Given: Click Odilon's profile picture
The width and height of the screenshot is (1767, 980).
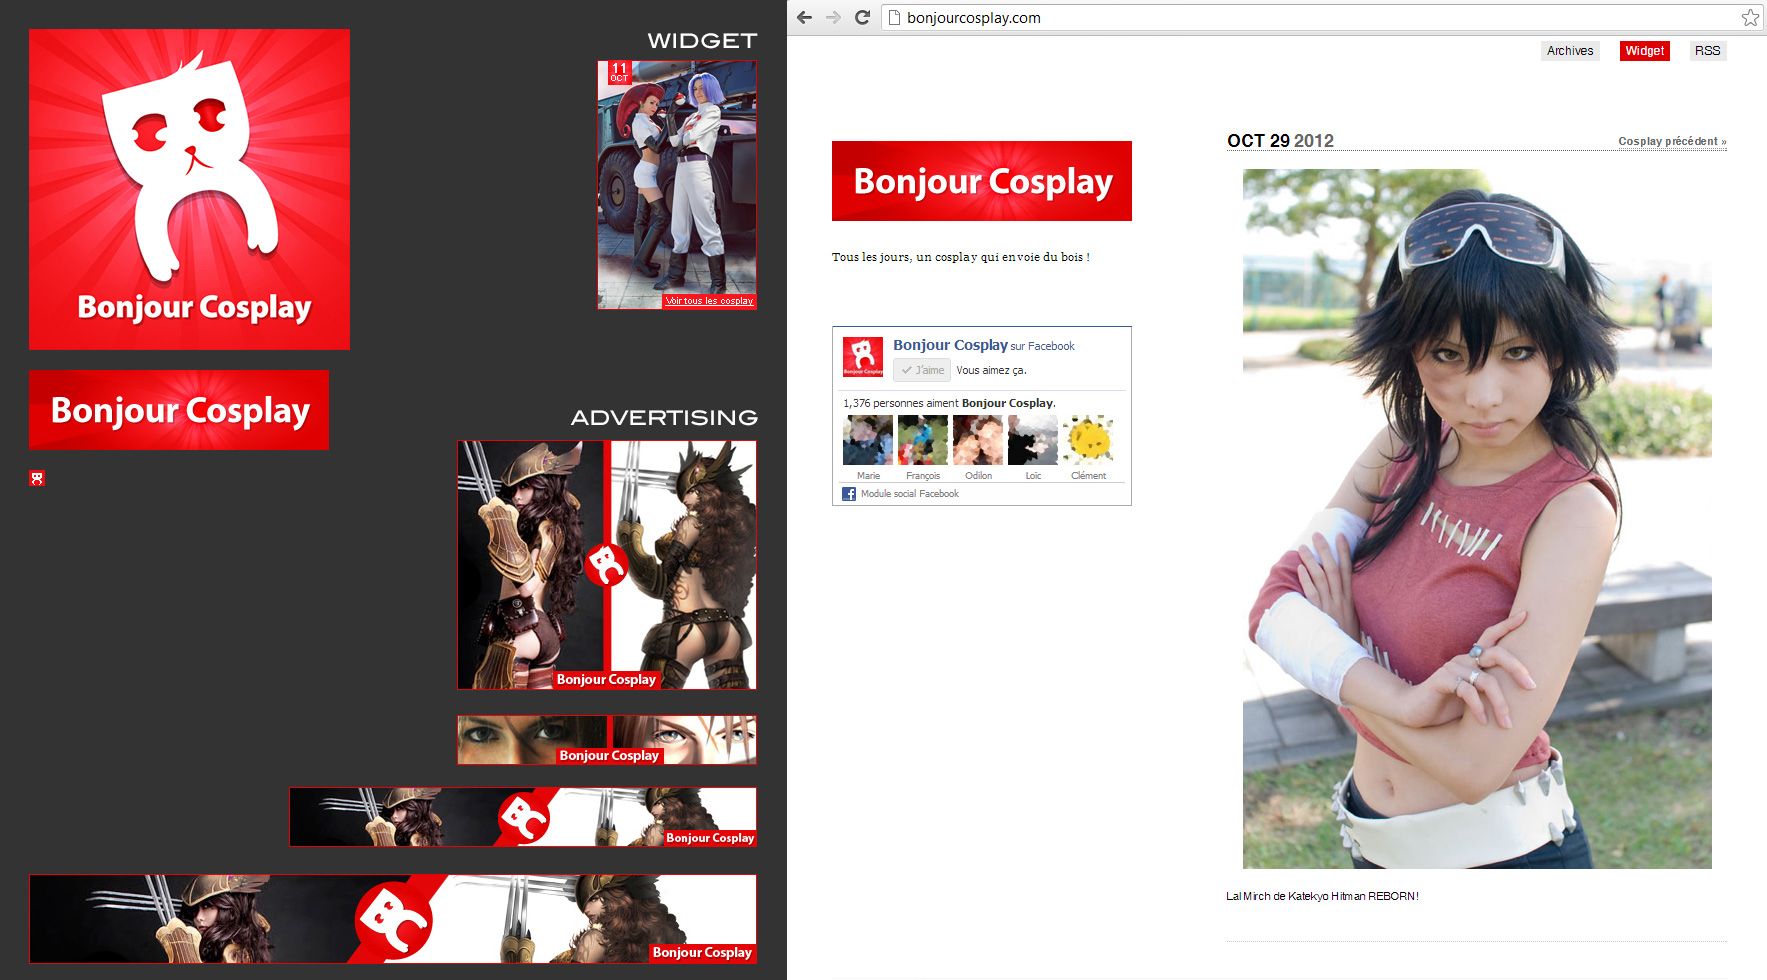Looking at the screenshot, I should 978,440.
